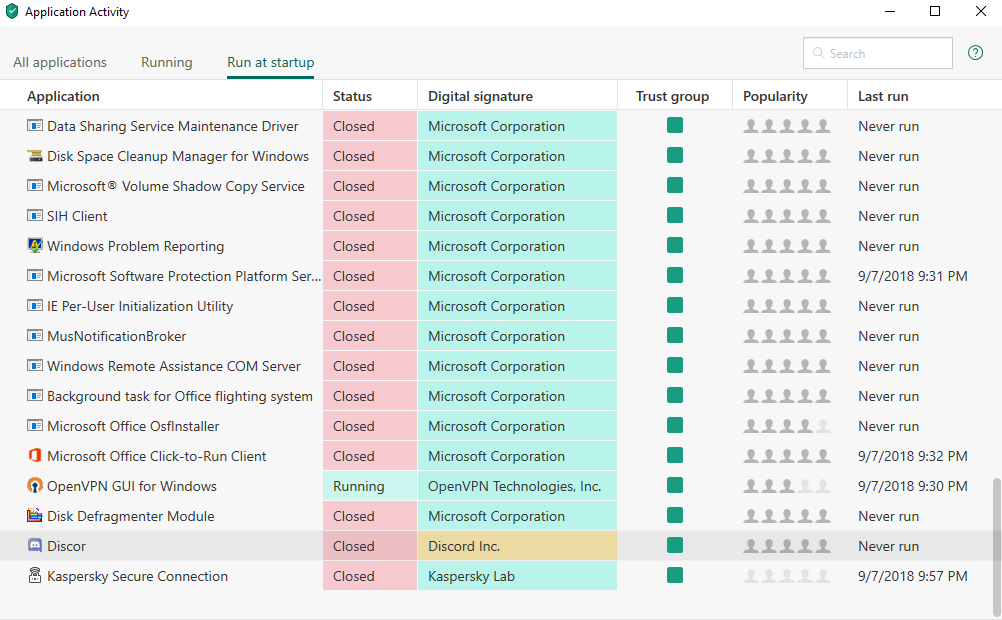Sort by the Application column header

(64, 96)
